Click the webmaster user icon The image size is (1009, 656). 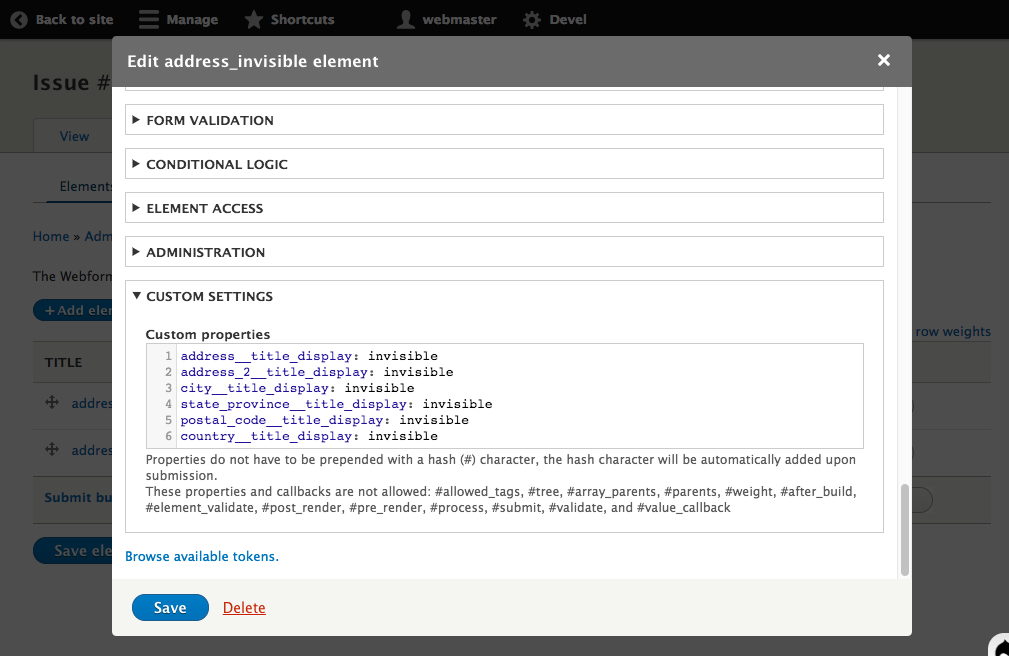pos(405,19)
